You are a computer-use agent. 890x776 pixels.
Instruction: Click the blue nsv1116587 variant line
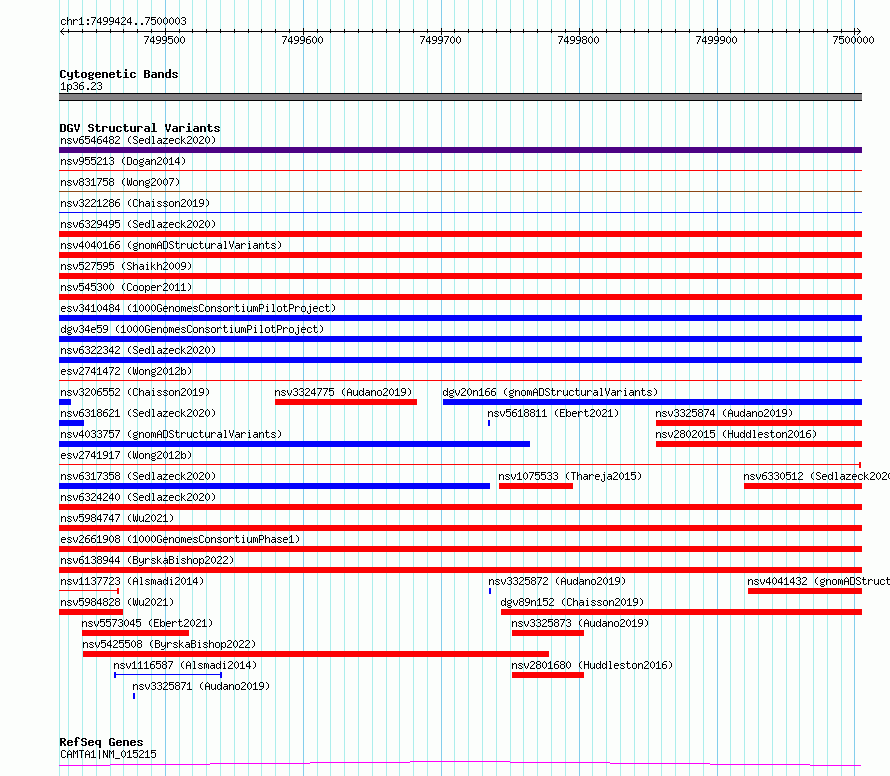pos(167,675)
